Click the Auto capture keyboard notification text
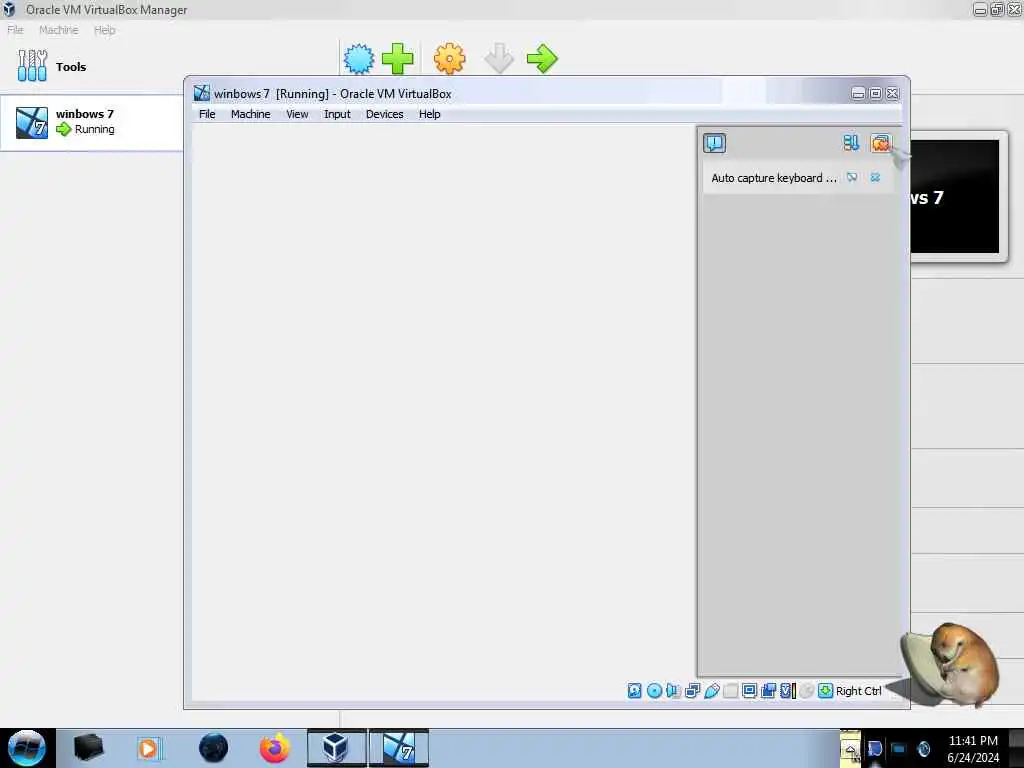The image size is (1024, 768). (773, 178)
